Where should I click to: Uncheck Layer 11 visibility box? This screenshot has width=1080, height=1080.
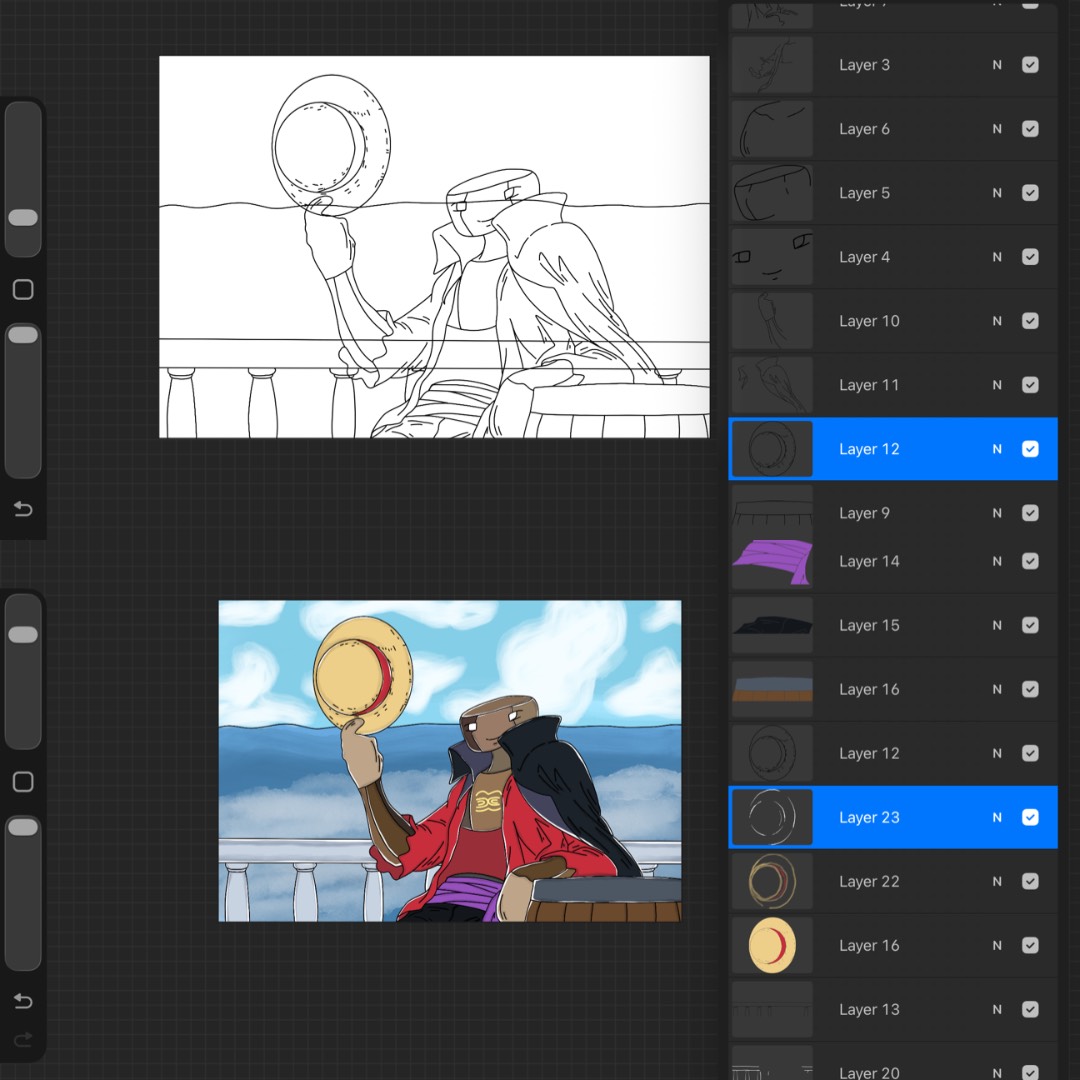[x=1030, y=385]
